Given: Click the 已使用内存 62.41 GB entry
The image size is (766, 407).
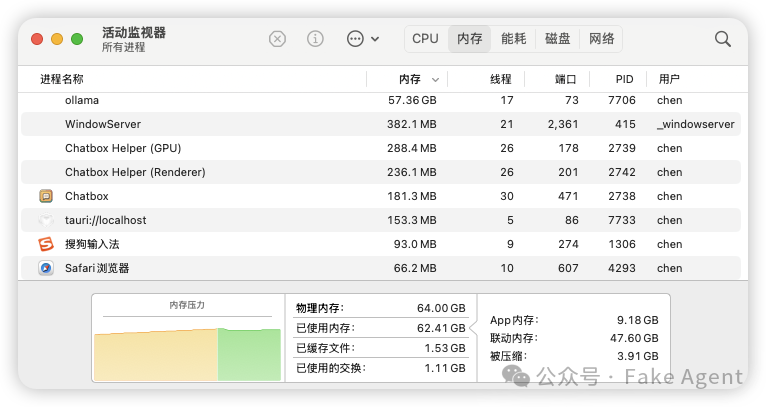Looking at the screenshot, I should click(x=381, y=328).
